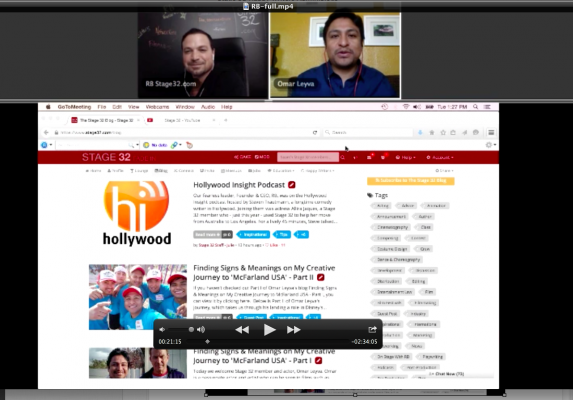Select the RB Stage32.com webcam feed
Viewport: 573px width, 400px height.
click(x=203, y=55)
